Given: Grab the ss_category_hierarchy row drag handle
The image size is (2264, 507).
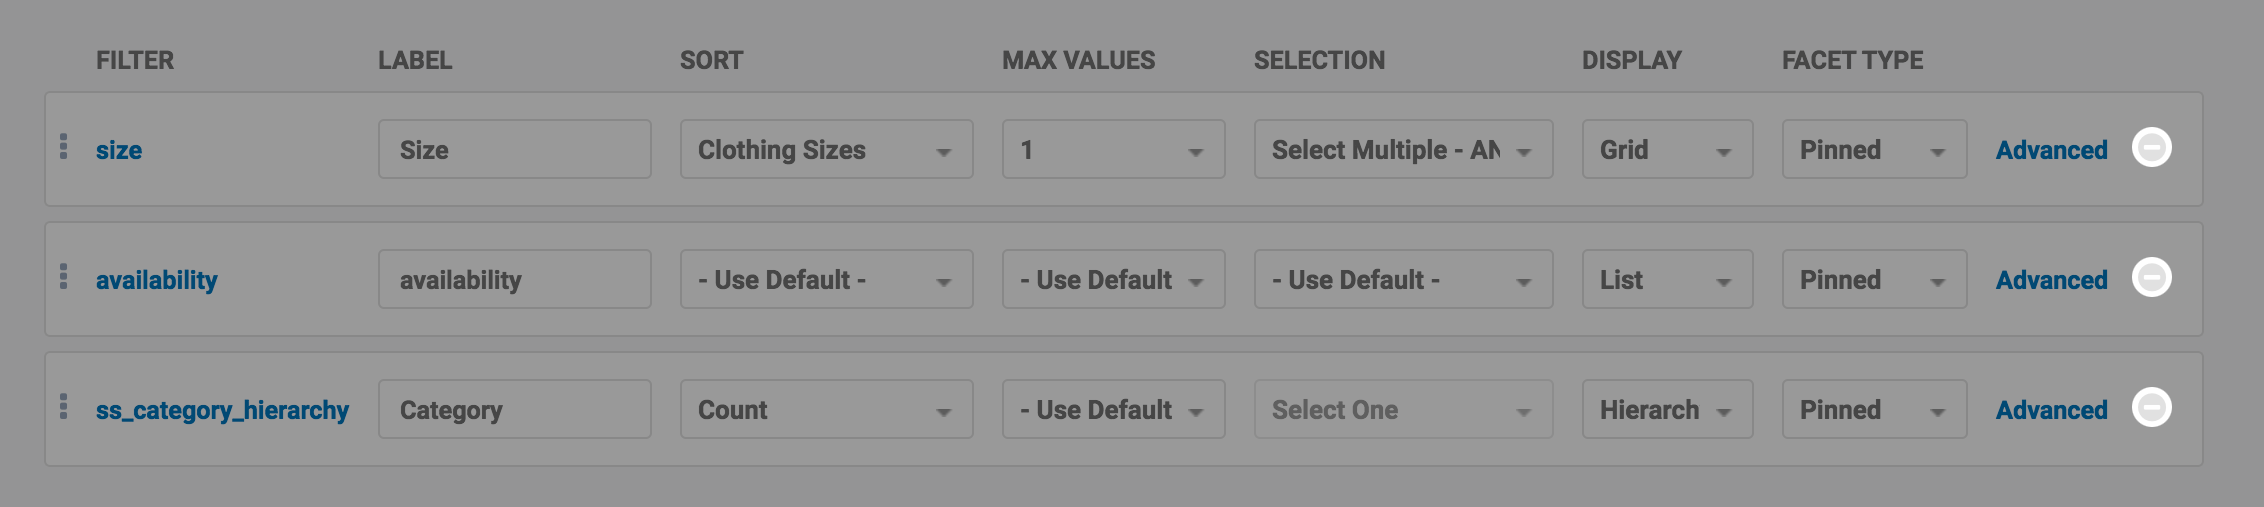Looking at the screenshot, I should [x=64, y=407].
